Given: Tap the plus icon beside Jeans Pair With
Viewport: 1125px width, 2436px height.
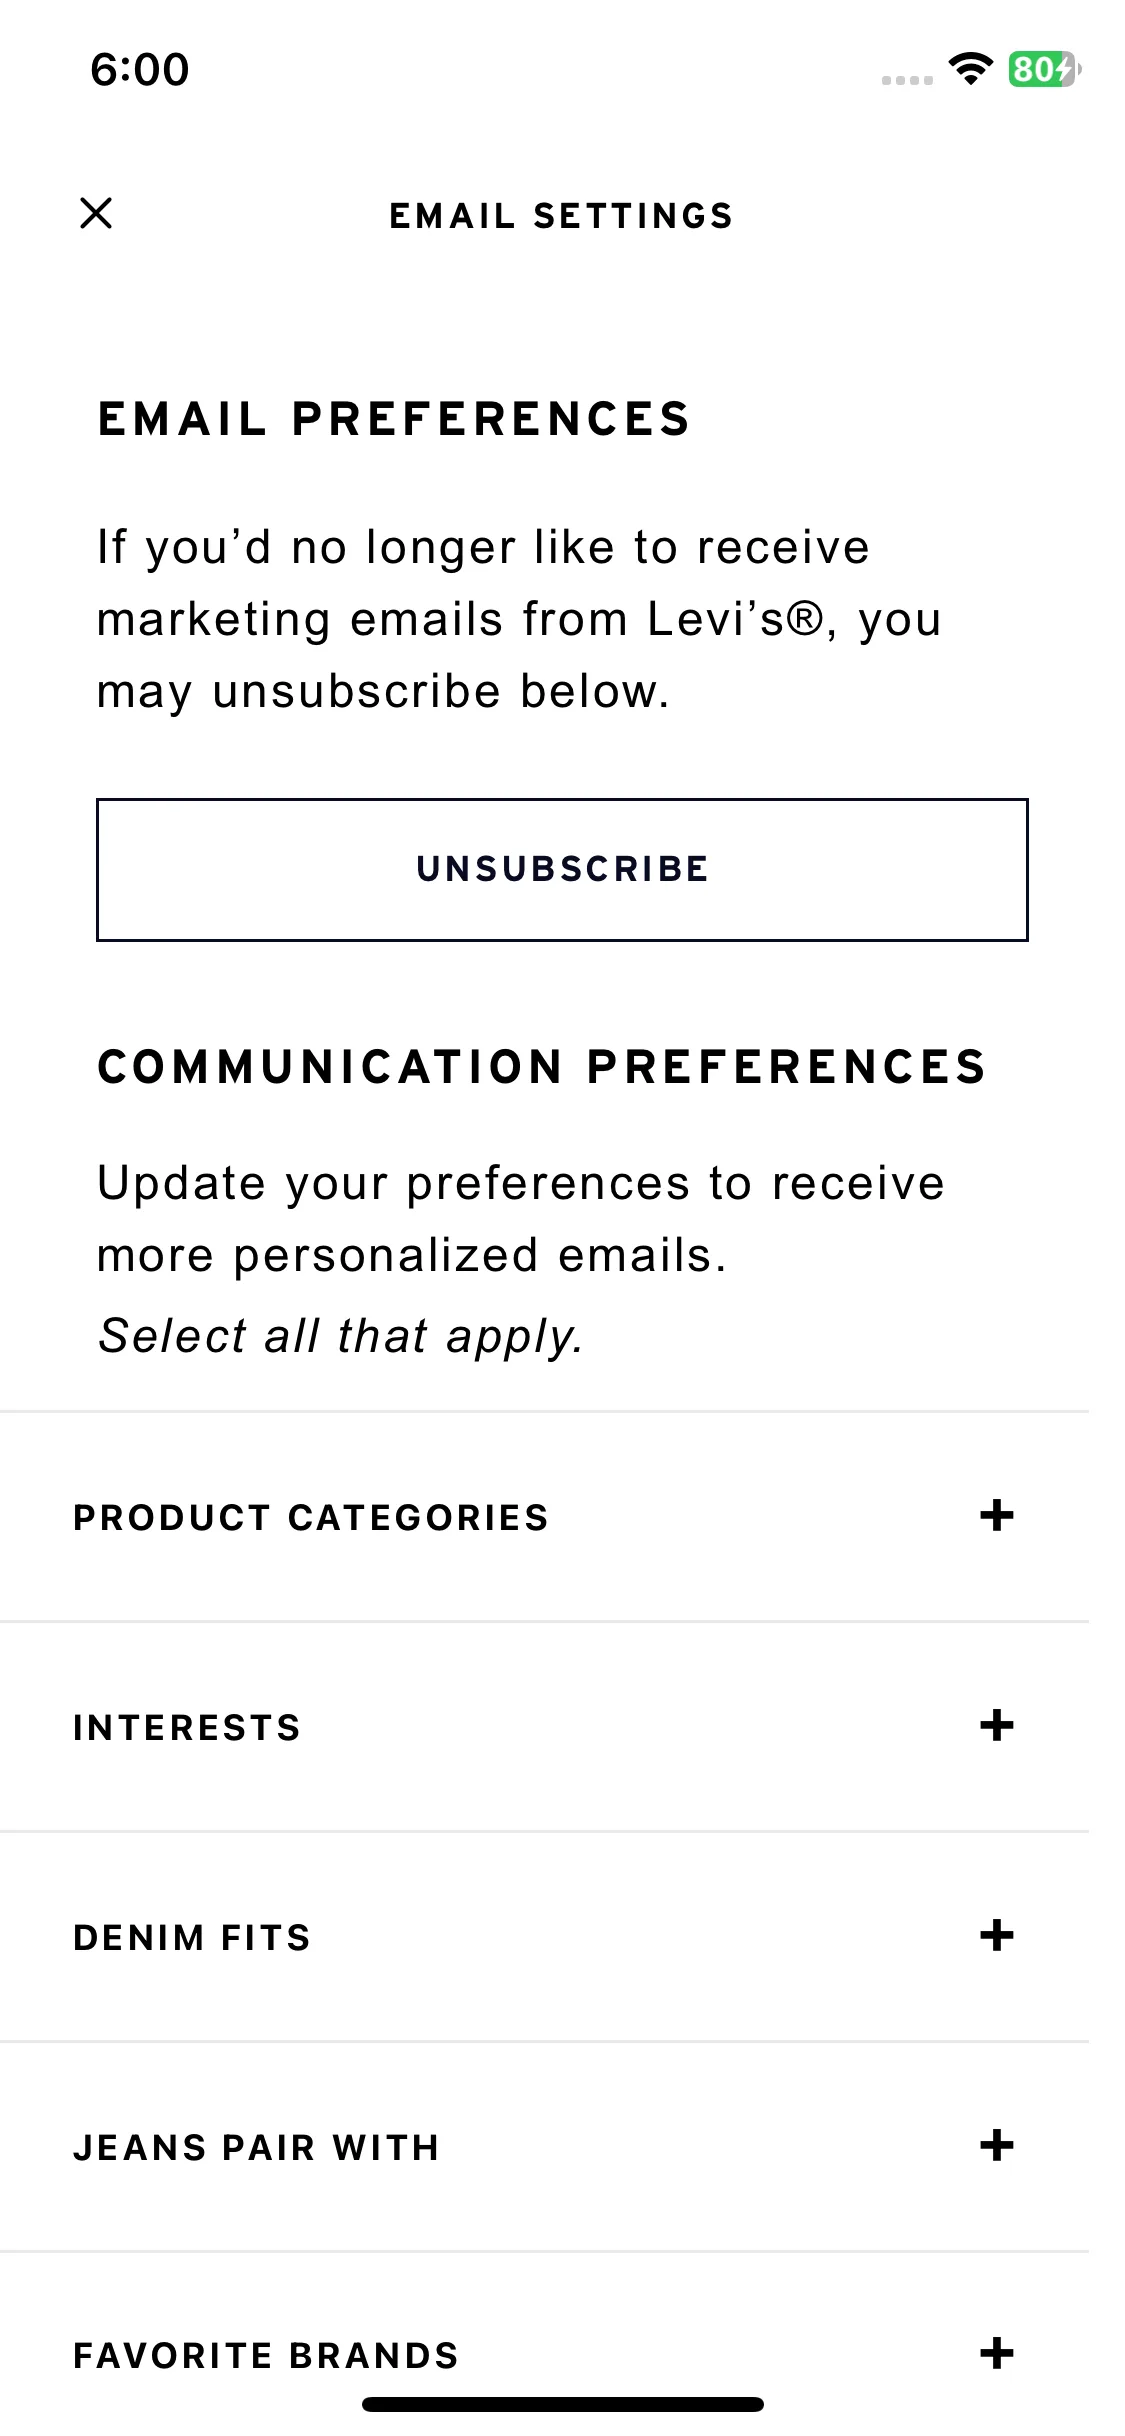Looking at the screenshot, I should click(997, 2145).
